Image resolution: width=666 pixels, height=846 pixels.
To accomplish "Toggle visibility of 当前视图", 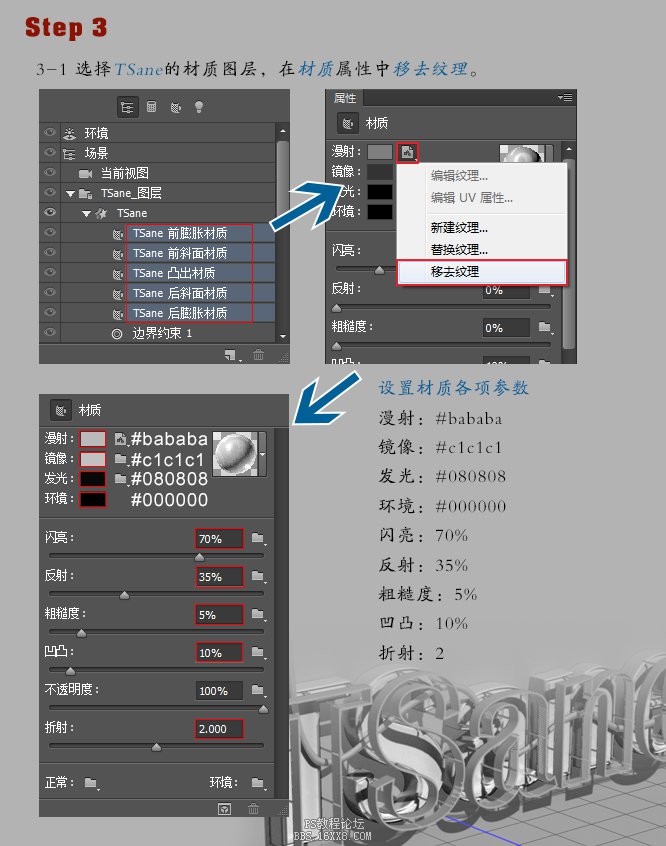I will [x=50, y=172].
